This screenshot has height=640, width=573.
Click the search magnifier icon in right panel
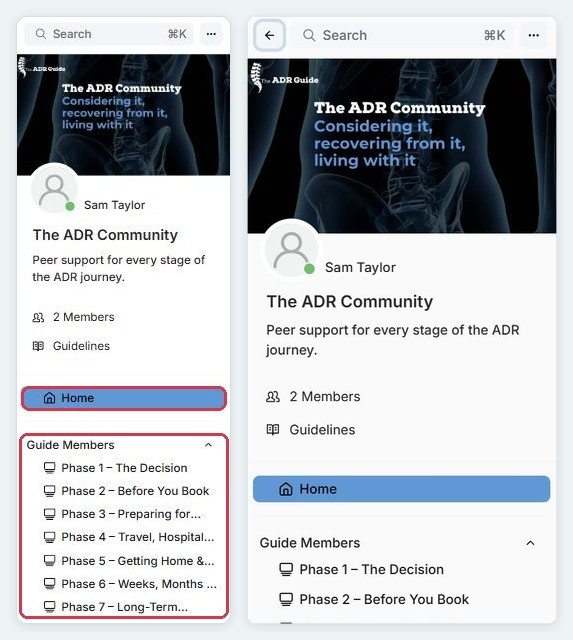(x=309, y=36)
